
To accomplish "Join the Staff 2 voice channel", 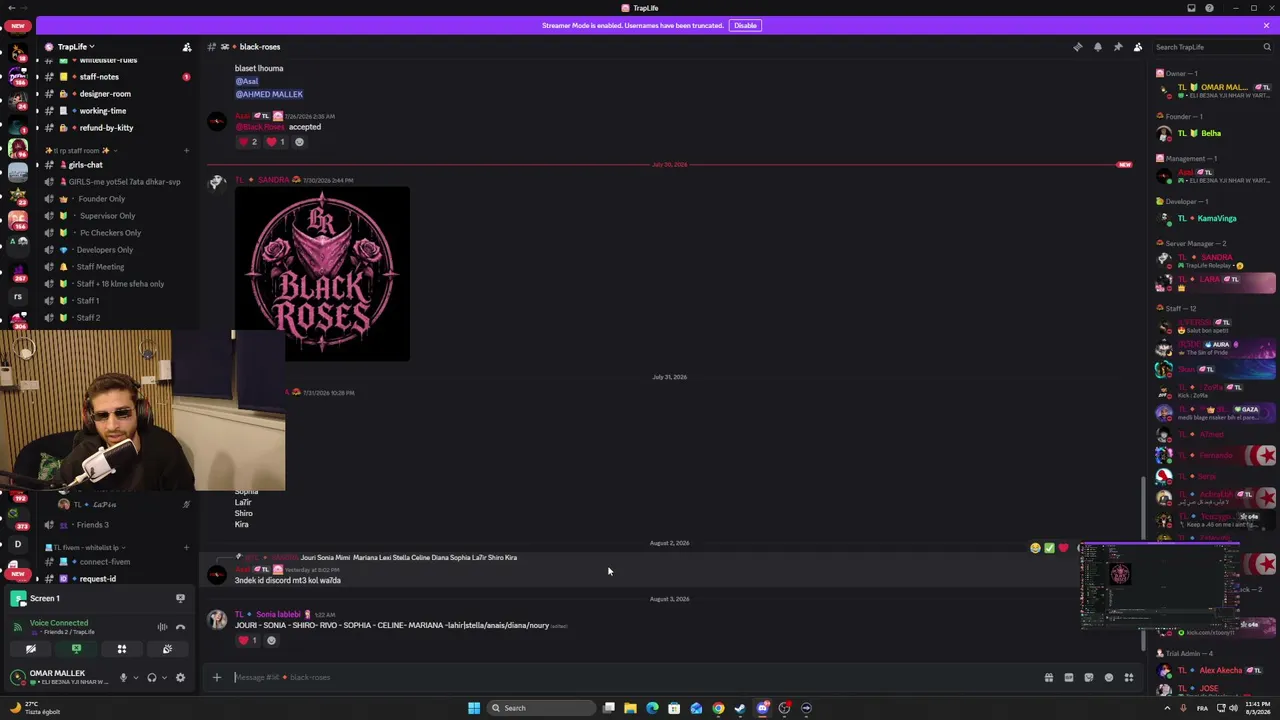I will (x=117, y=318).
